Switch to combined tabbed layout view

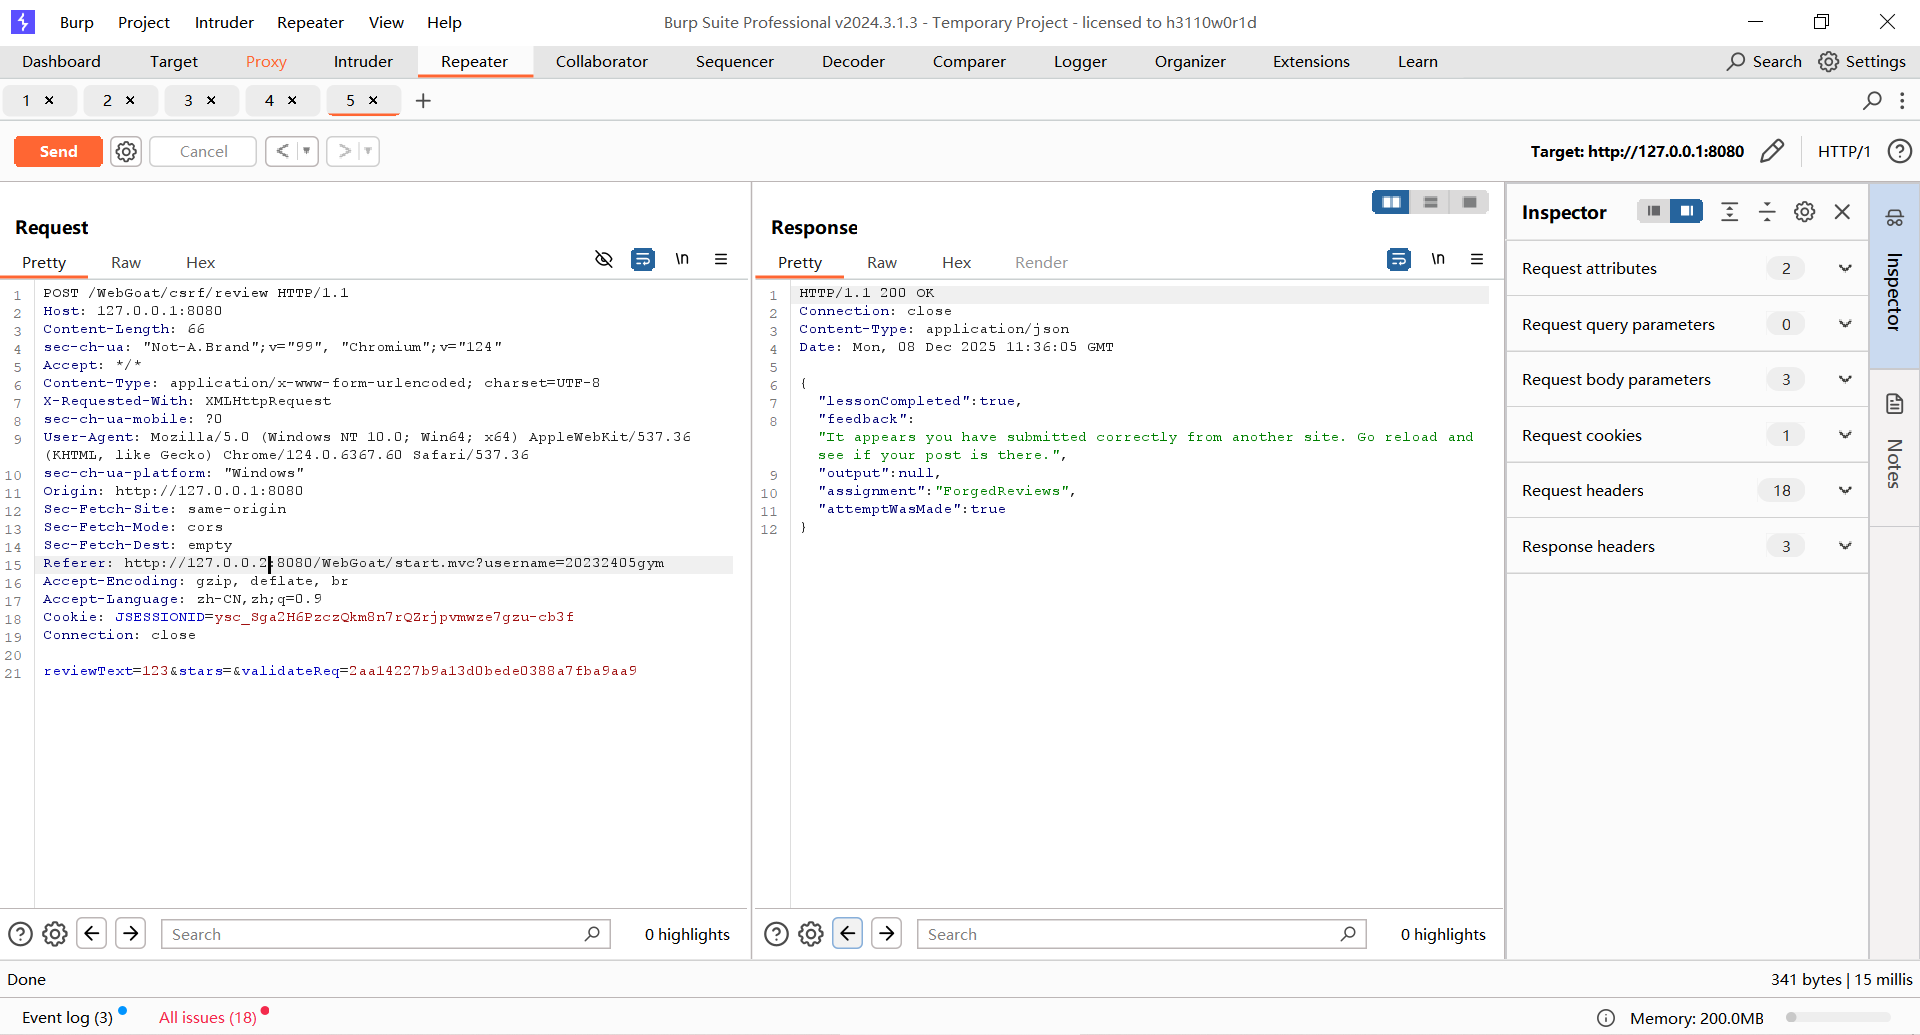coord(1470,202)
